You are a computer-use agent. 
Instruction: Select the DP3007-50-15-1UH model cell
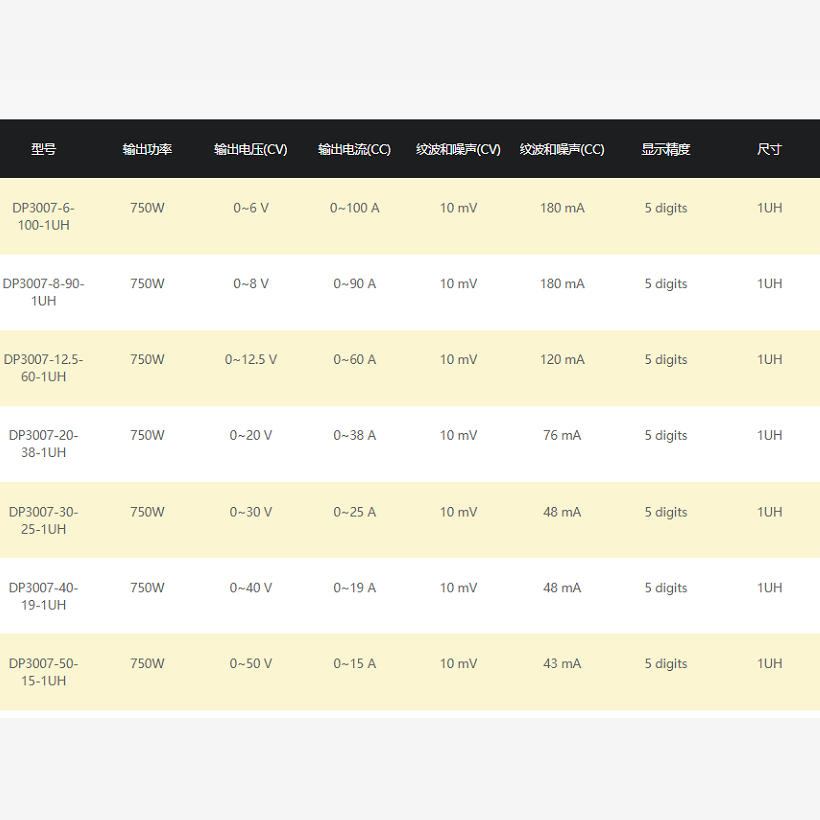pos(43,672)
